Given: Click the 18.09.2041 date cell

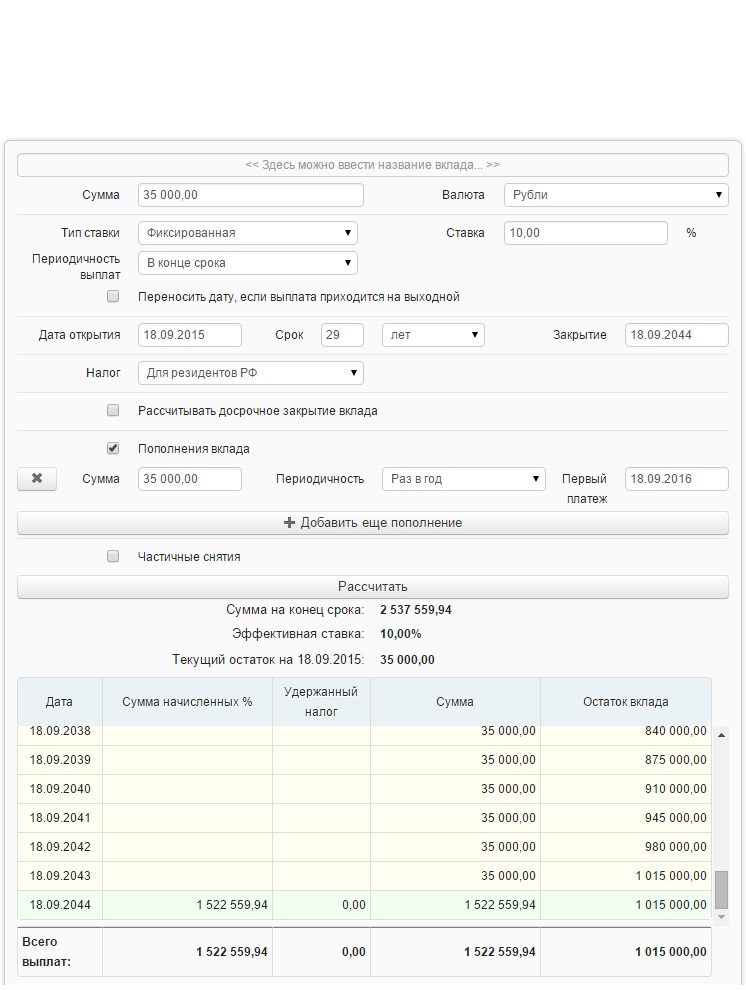Looking at the screenshot, I should click(x=60, y=818).
